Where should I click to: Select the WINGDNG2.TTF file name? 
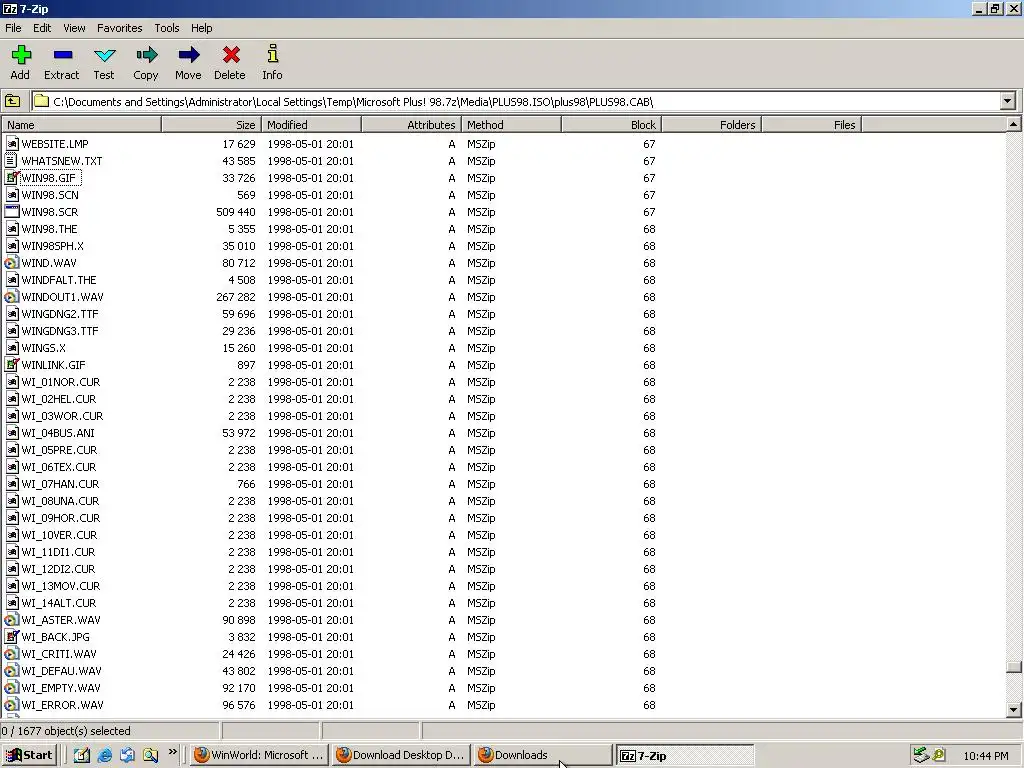click(x=60, y=314)
